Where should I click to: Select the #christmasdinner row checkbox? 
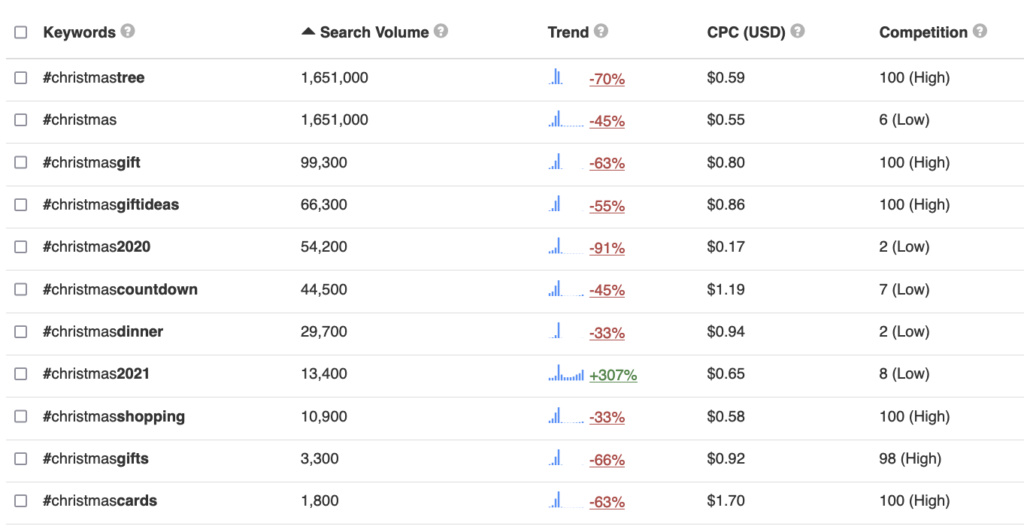(21, 331)
